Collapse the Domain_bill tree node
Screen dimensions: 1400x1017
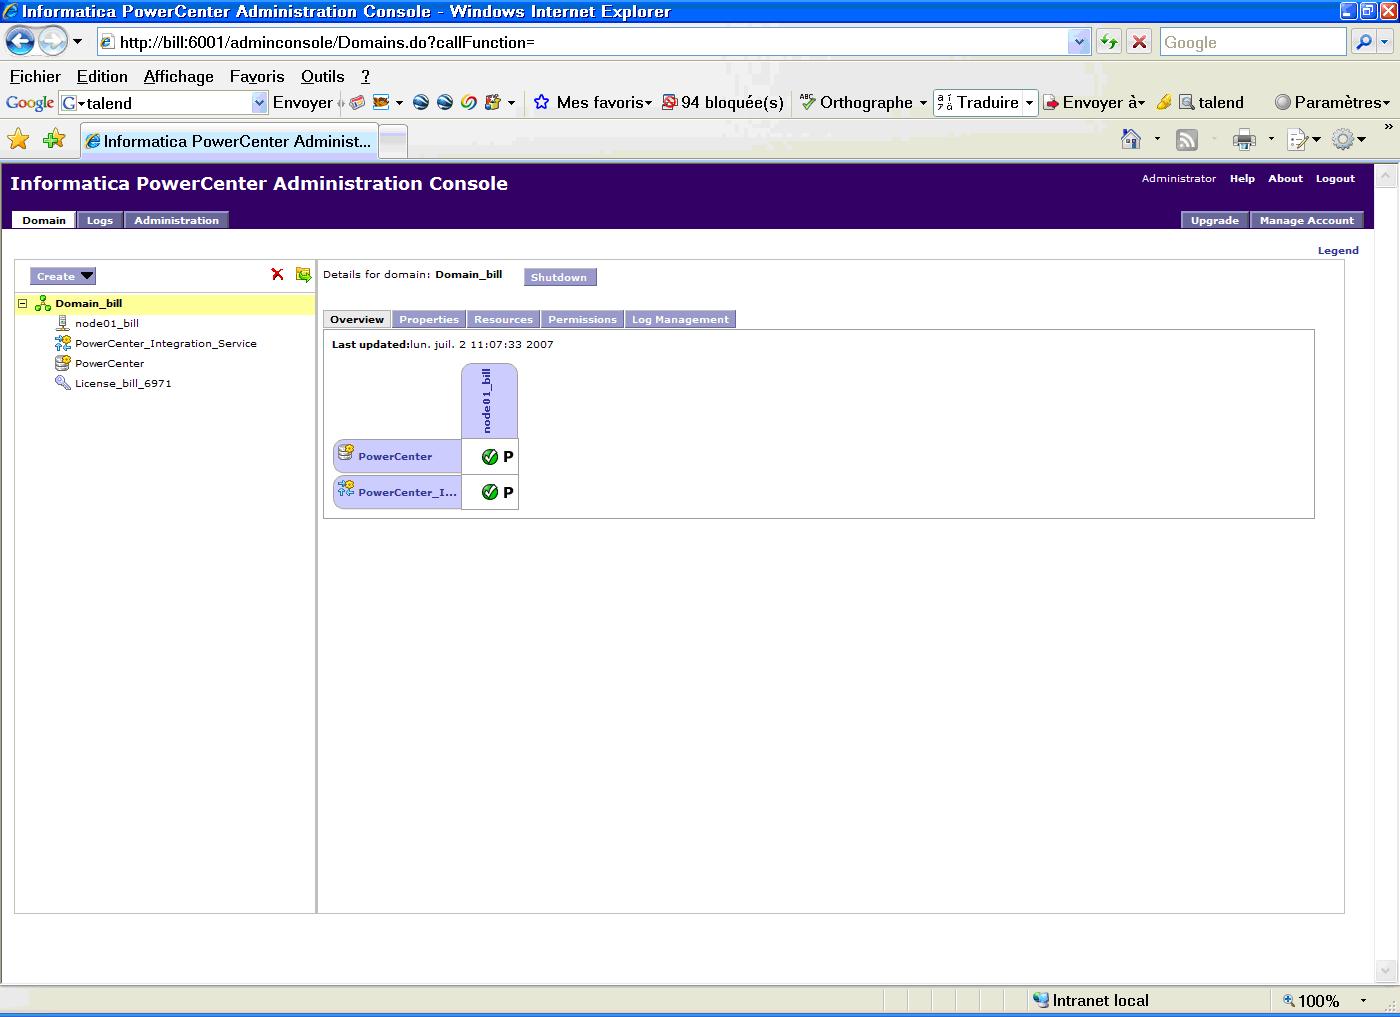coord(22,304)
